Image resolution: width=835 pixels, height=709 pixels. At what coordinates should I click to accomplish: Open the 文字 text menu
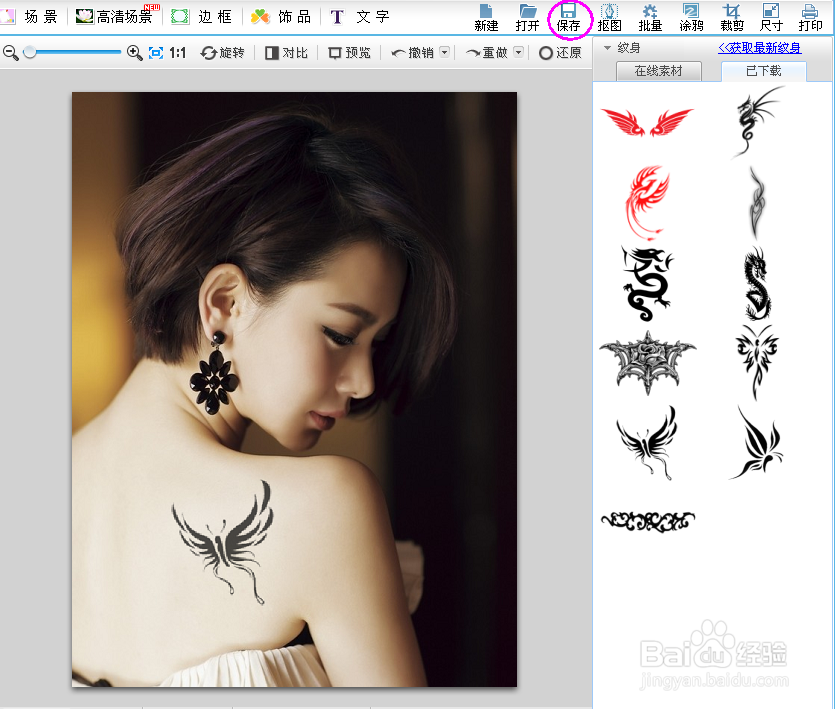tap(360, 17)
